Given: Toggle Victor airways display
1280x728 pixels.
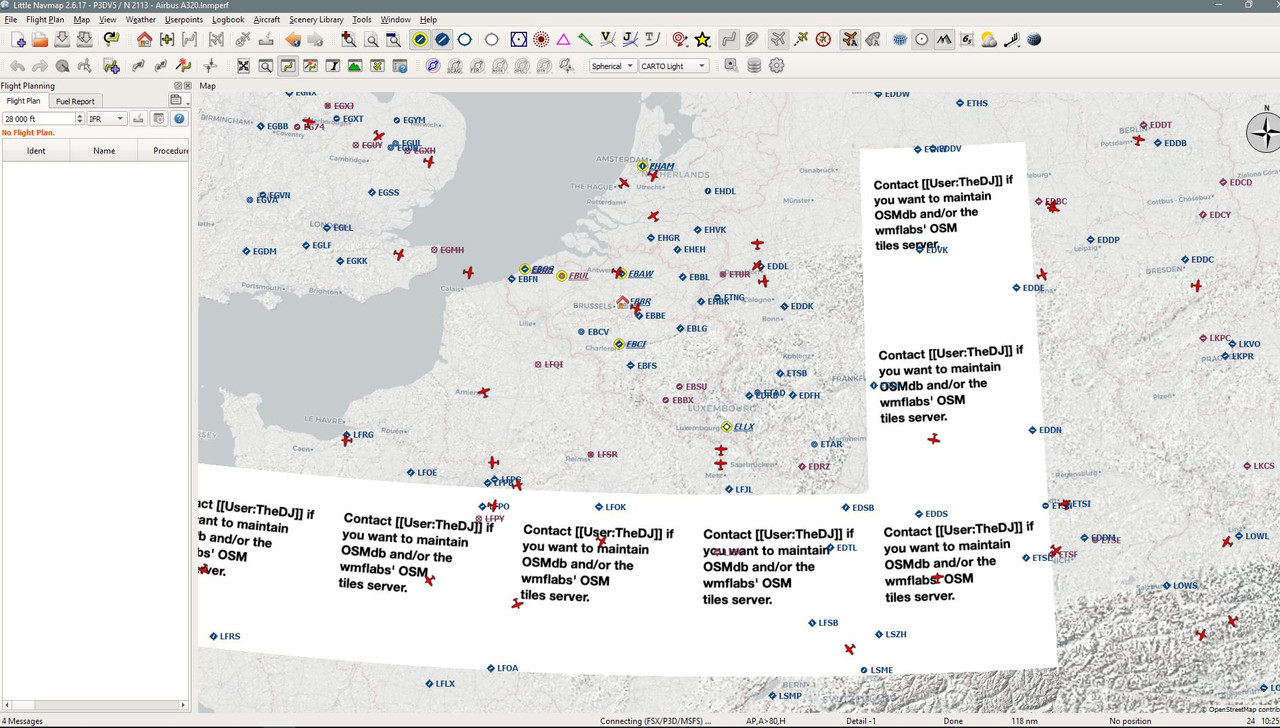Looking at the screenshot, I should pos(608,40).
